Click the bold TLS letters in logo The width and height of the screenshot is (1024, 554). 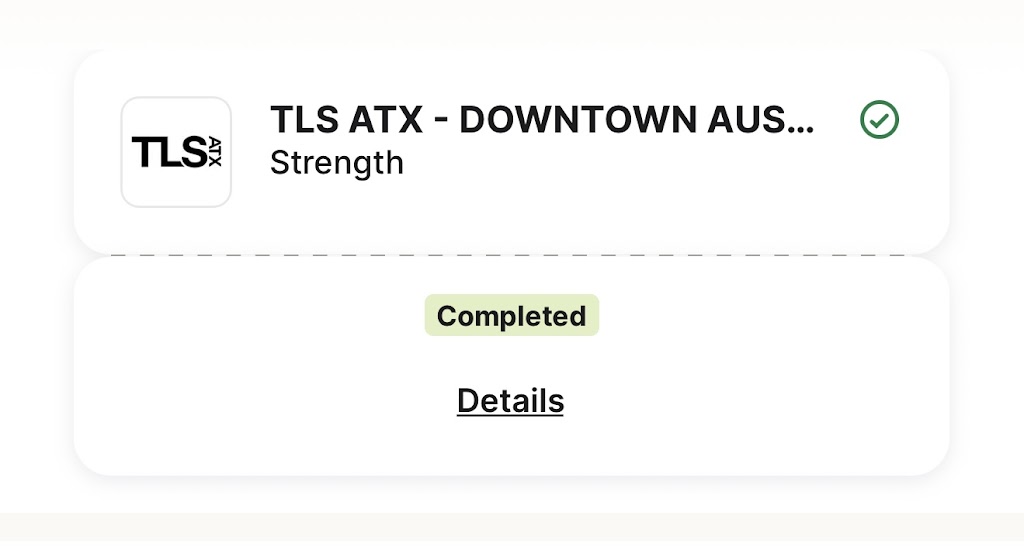click(168, 153)
